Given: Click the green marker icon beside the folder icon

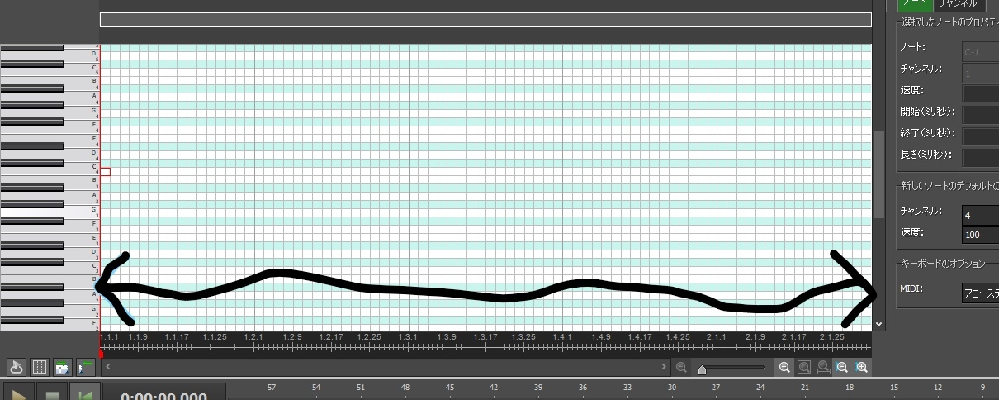Looking at the screenshot, I should [x=85, y=367].
